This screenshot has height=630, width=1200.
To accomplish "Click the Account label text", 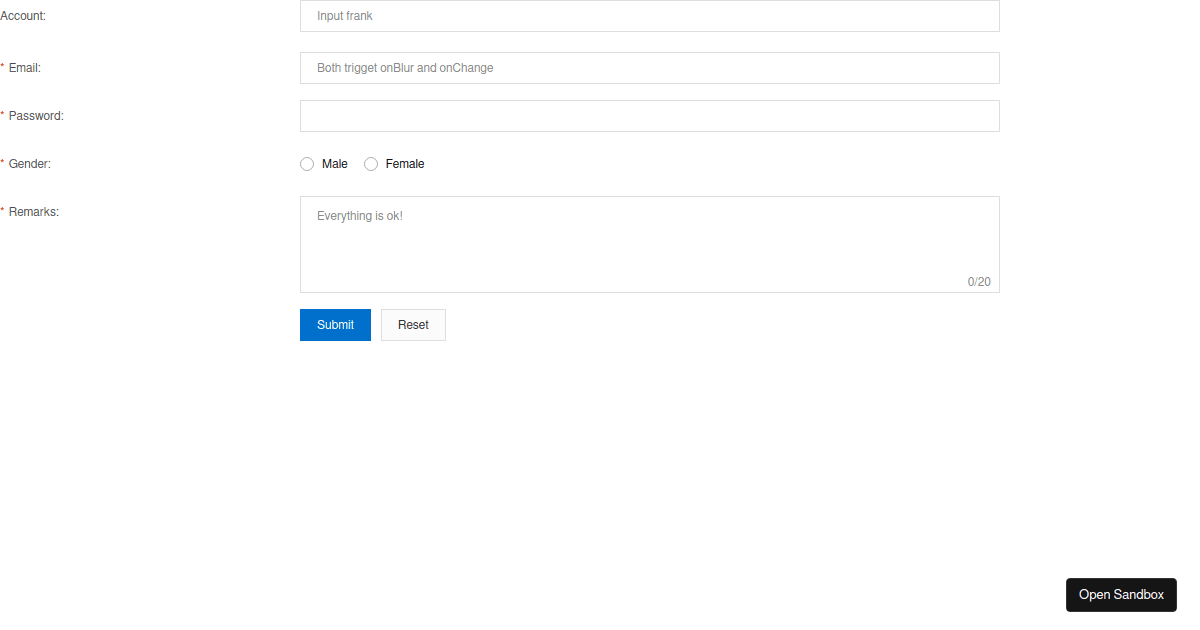I will click(x=24, y=15).
